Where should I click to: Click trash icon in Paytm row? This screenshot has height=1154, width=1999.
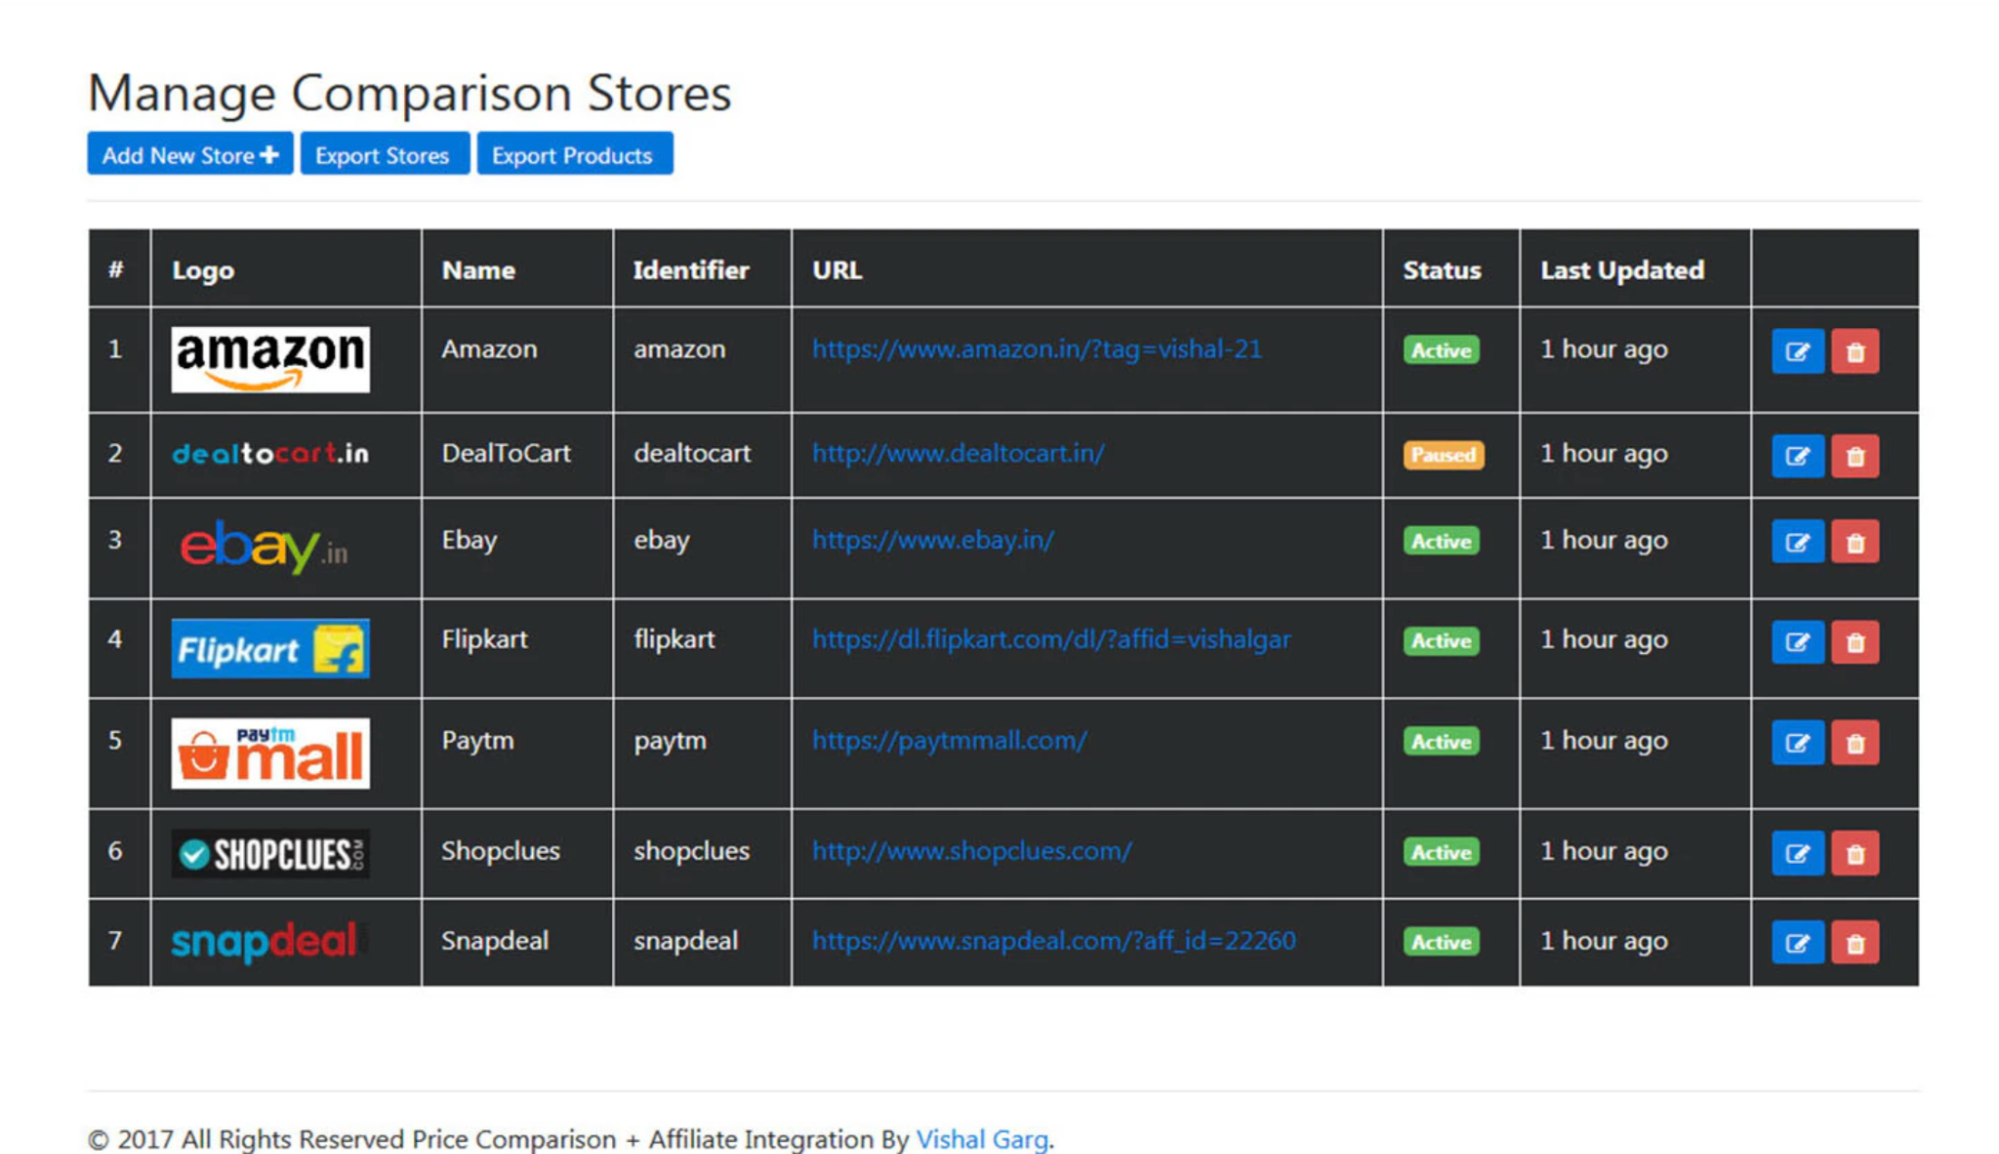(1855, 743)
